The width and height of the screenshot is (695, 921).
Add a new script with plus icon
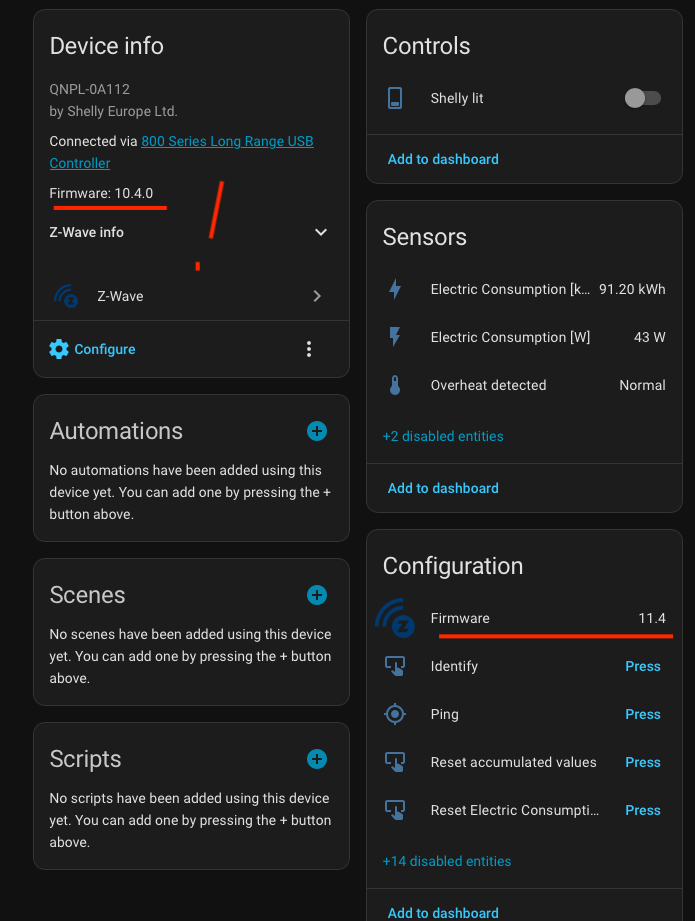tap(317, 759)
